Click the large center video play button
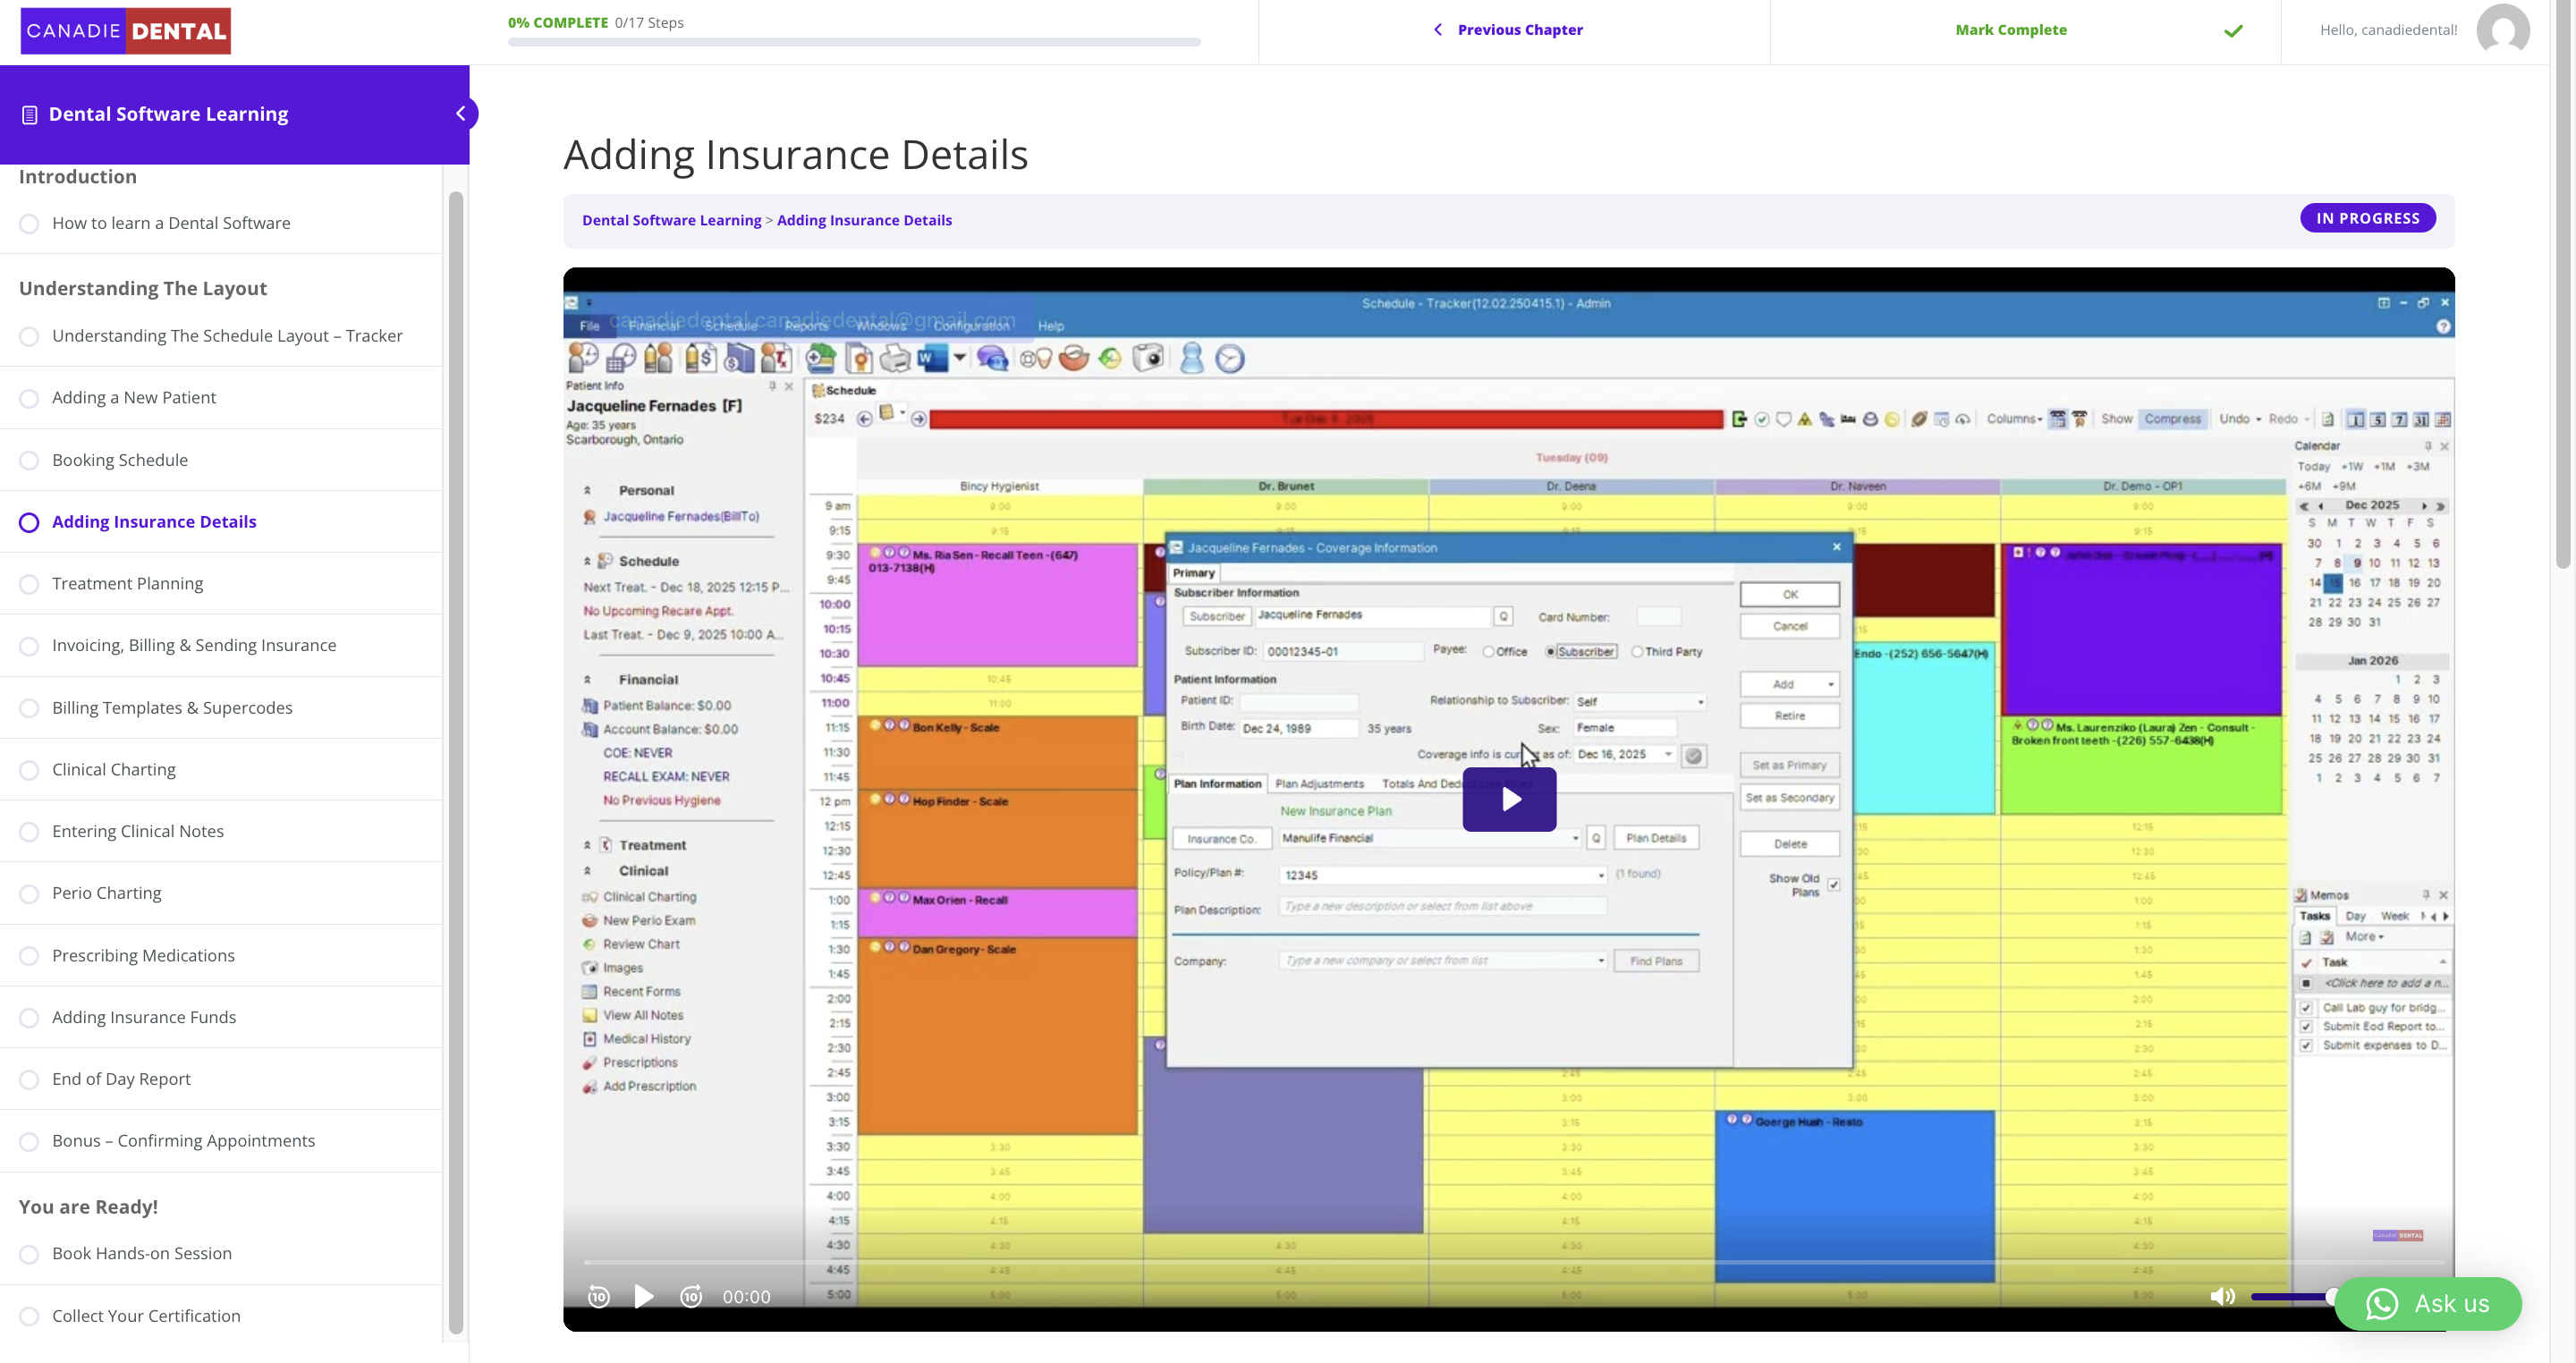 [x=1509, y=799]
